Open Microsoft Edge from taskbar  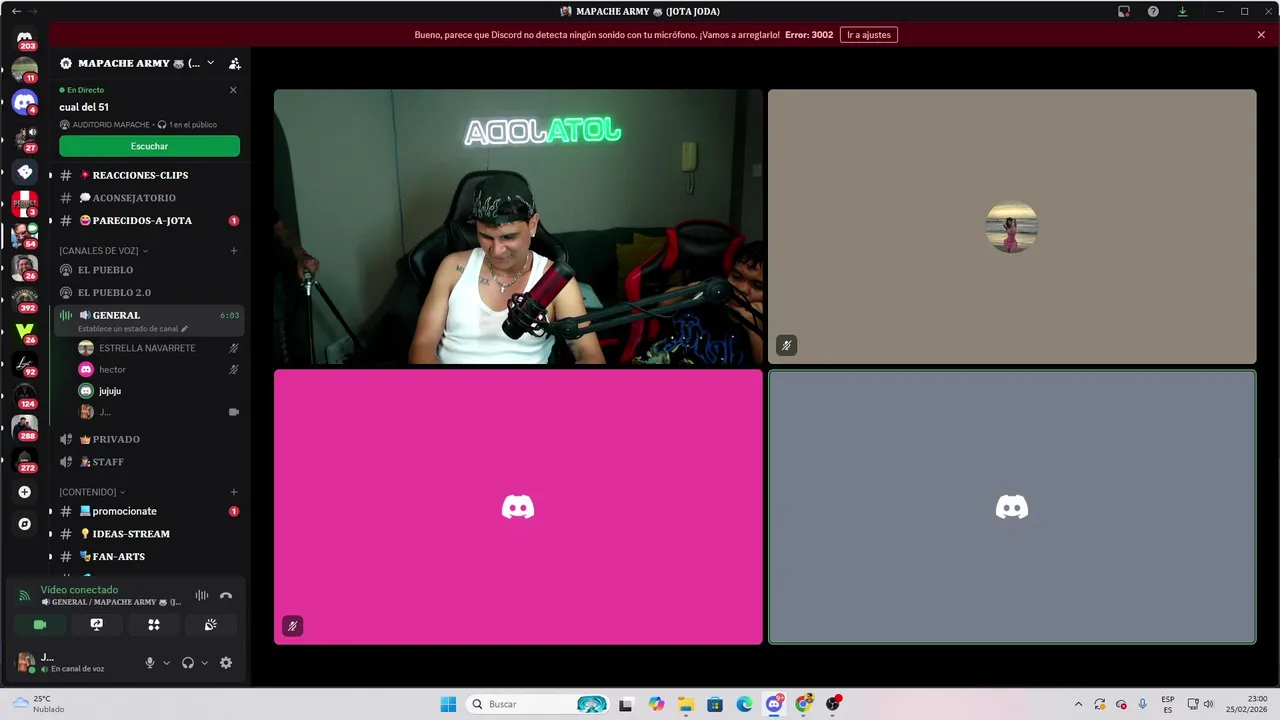pos(744,704)
